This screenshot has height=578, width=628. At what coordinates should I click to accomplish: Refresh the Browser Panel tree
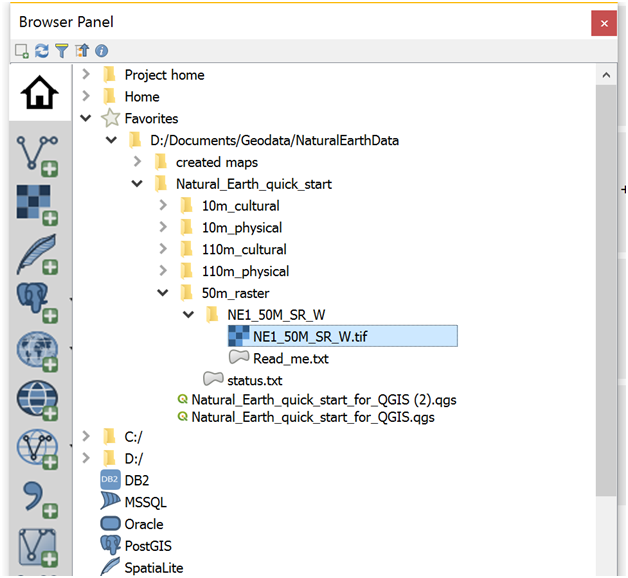(41, 50)
